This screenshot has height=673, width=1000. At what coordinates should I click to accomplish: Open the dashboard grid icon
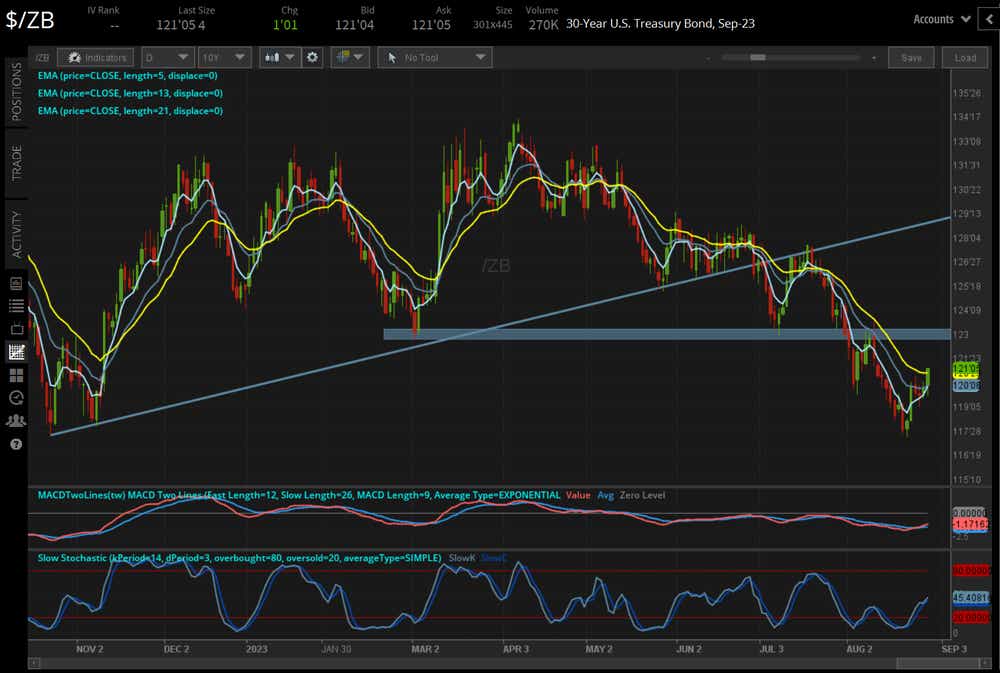15,375
